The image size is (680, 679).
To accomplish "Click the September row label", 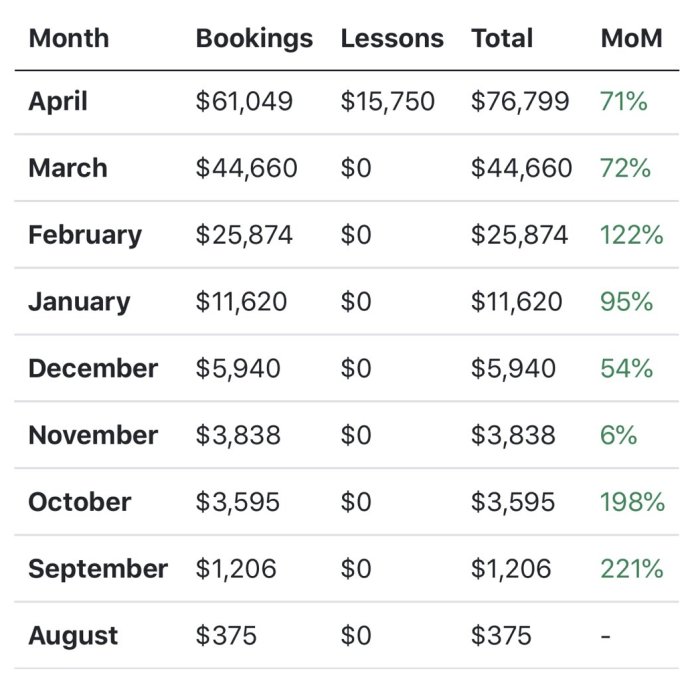I will [x=98, y=569].
